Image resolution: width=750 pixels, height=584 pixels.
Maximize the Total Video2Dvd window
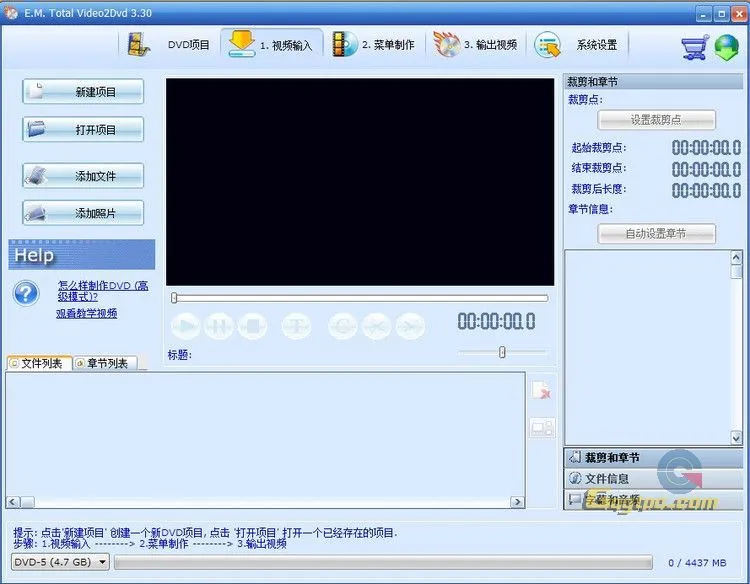coord(721,14)
